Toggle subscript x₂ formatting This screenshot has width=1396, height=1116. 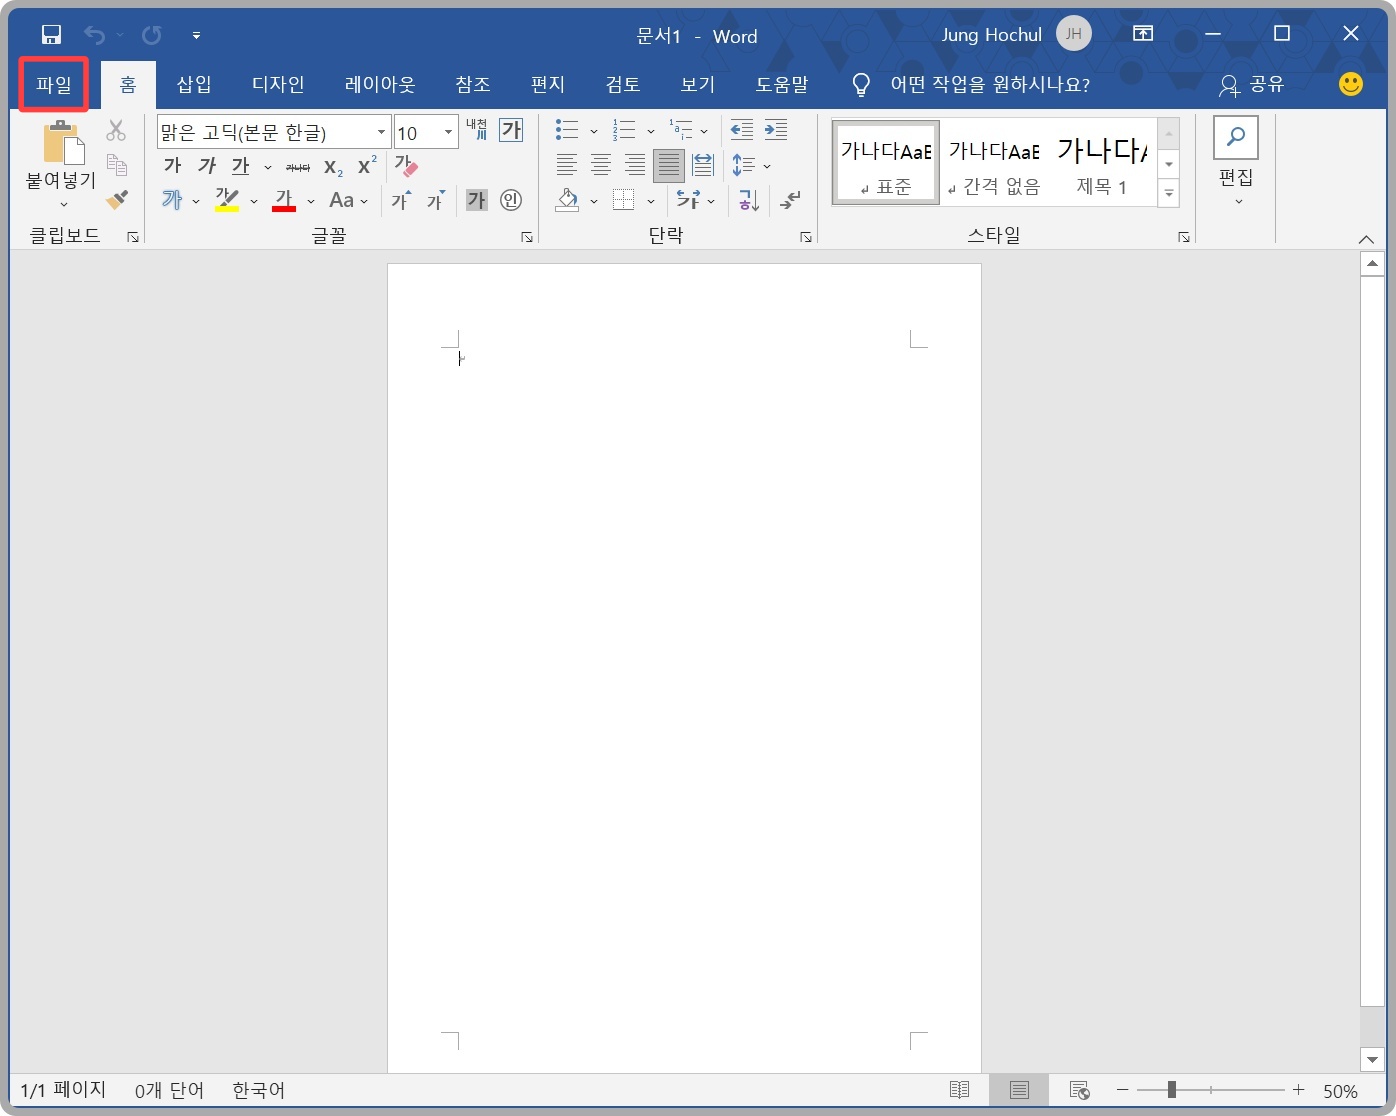point(333,167)
